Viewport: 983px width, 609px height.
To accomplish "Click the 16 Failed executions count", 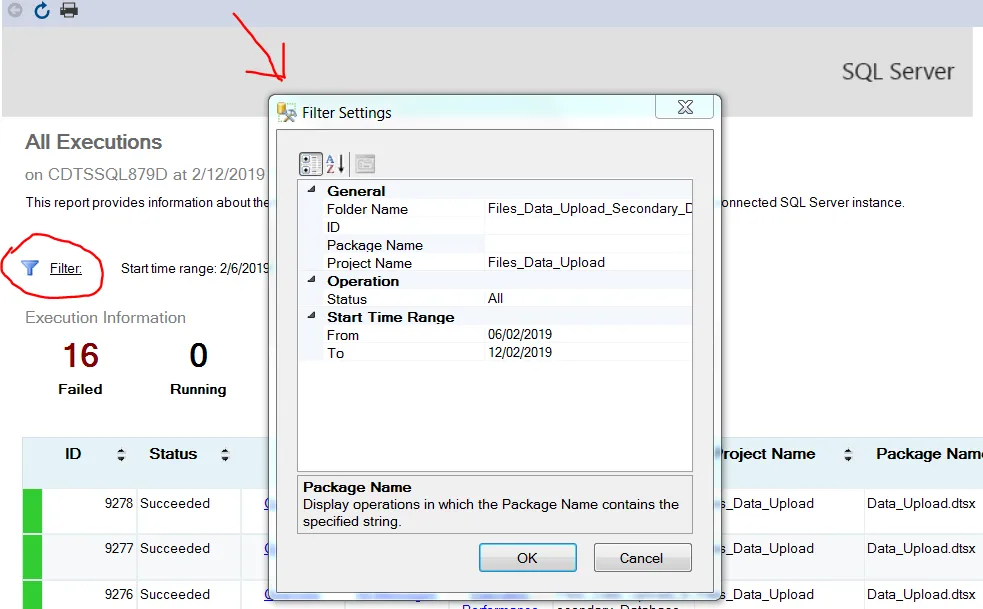I will tap(81, 356).
